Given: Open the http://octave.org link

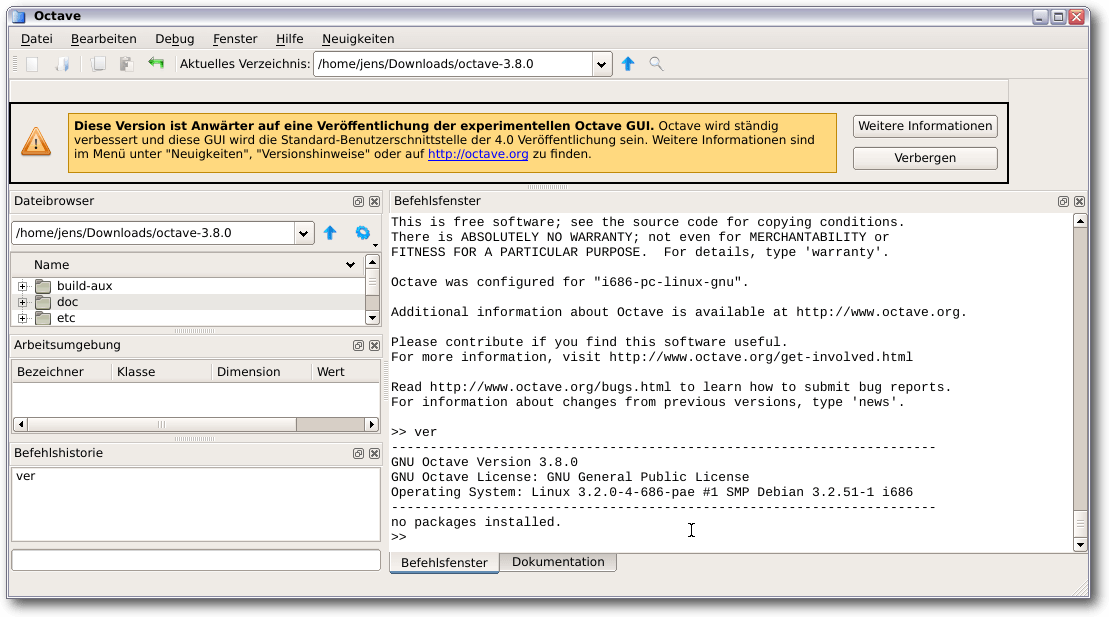Looking at the screenshot, I should pyautogui.click(x=478, y=154).
